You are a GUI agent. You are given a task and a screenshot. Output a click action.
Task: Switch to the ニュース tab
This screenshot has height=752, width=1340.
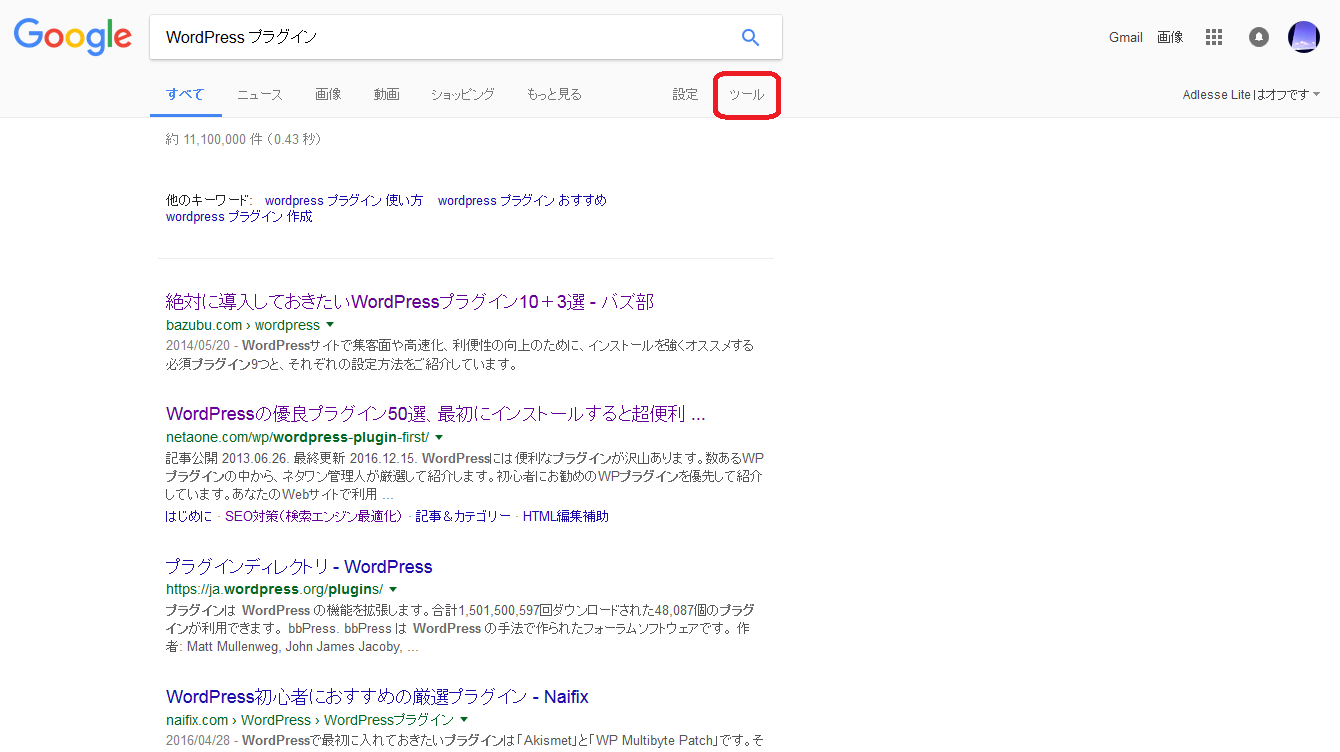point(260,95)
